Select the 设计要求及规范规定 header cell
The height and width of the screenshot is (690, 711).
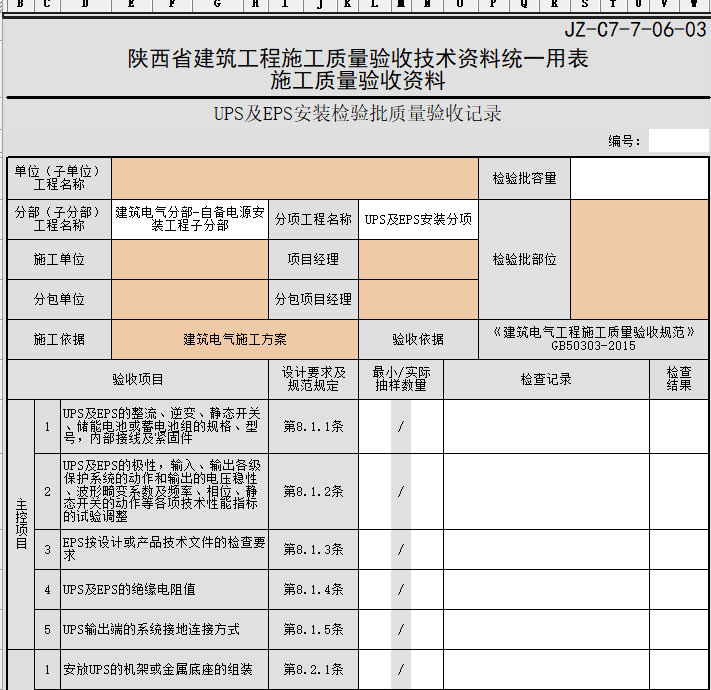[313, 379]
